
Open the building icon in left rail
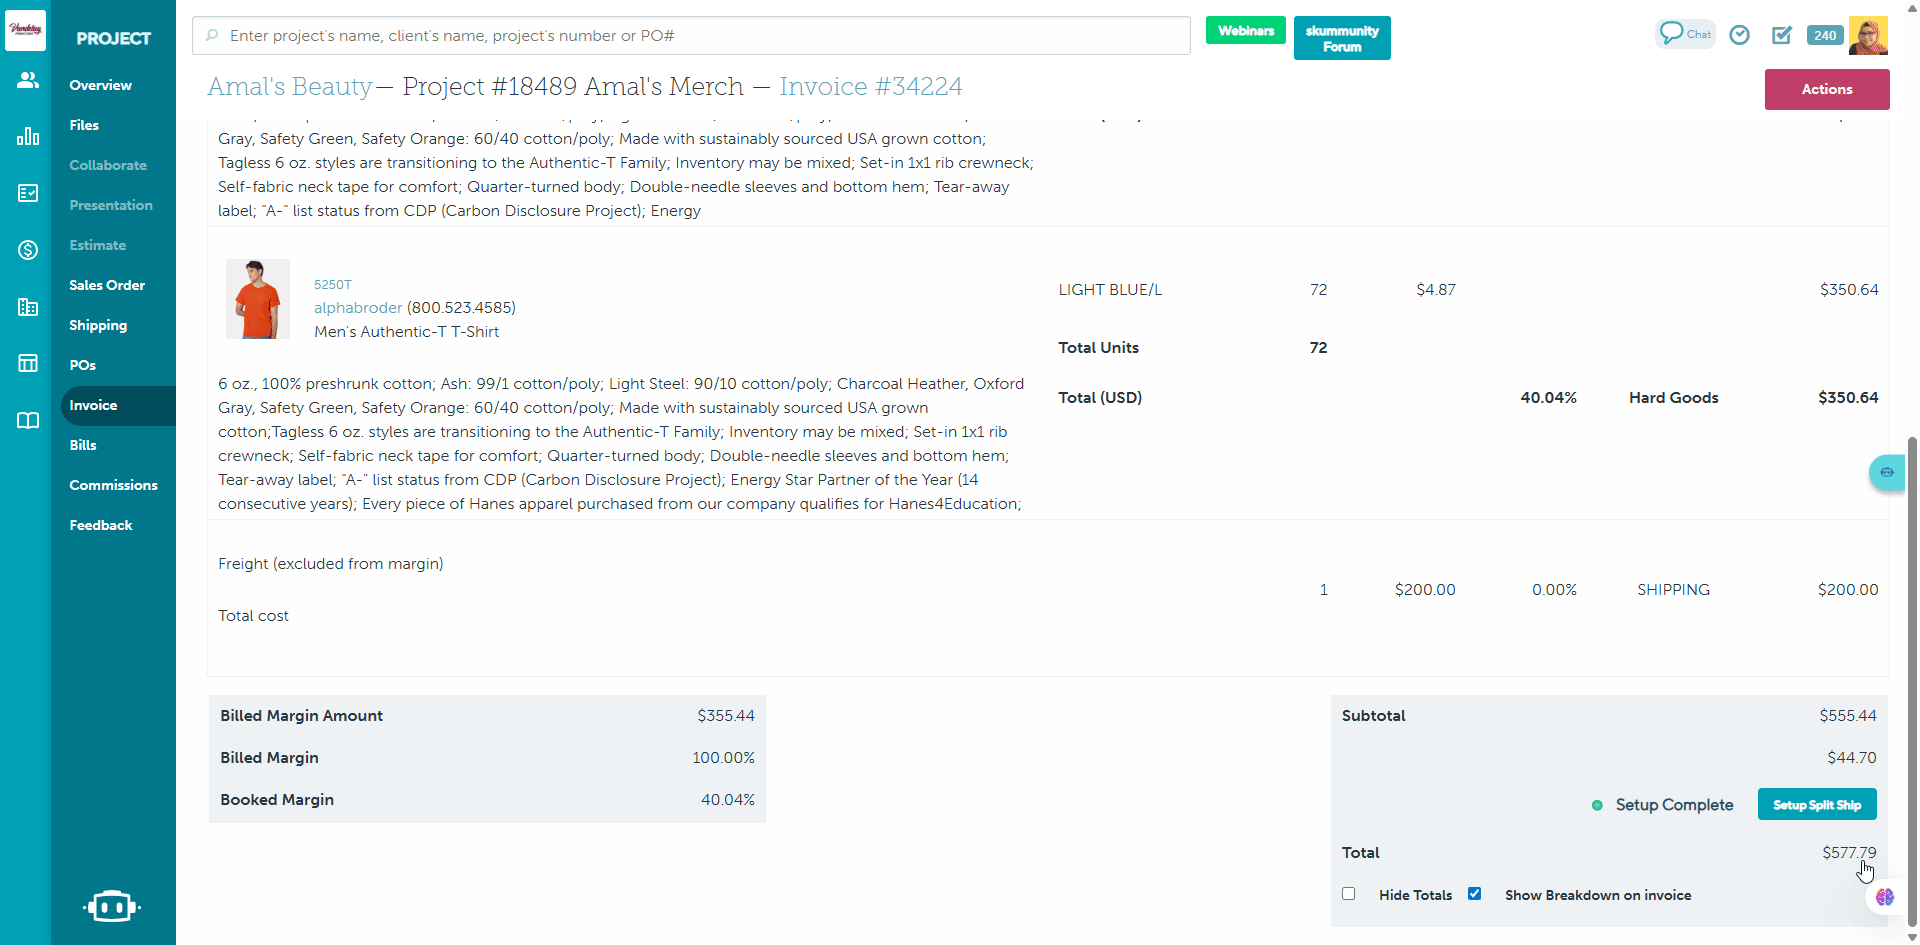click(x=28, y=307)
